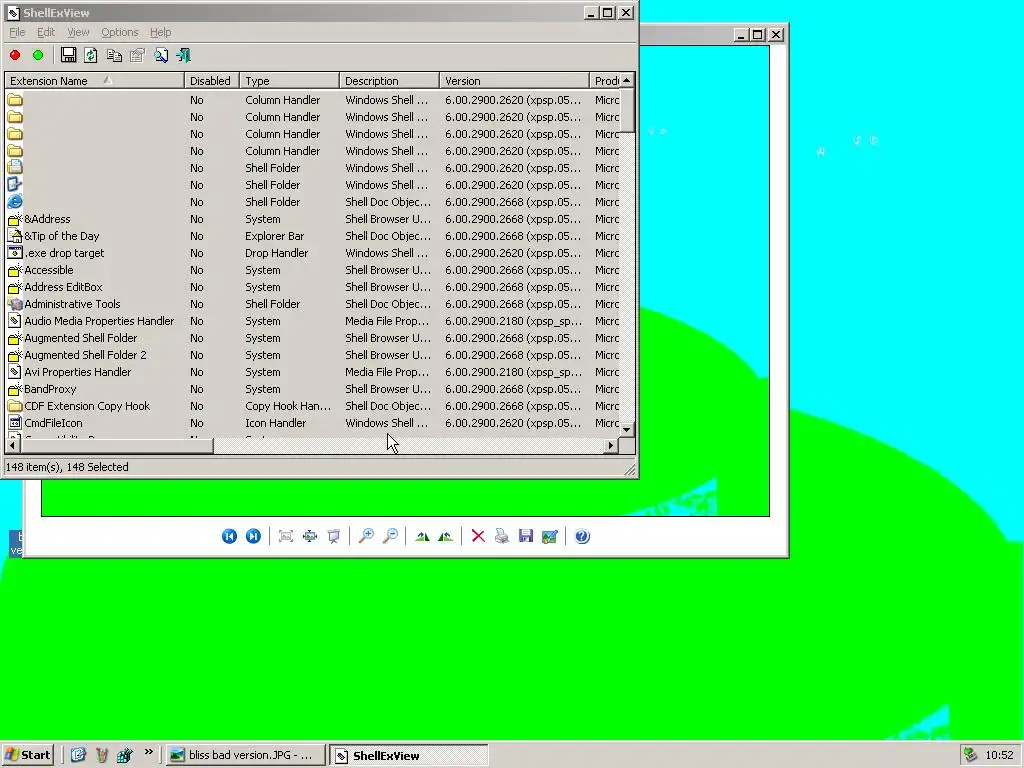This screenshot has height=768, width=1024.
Task: Click the system tray network icon
Action: (971, 756)
